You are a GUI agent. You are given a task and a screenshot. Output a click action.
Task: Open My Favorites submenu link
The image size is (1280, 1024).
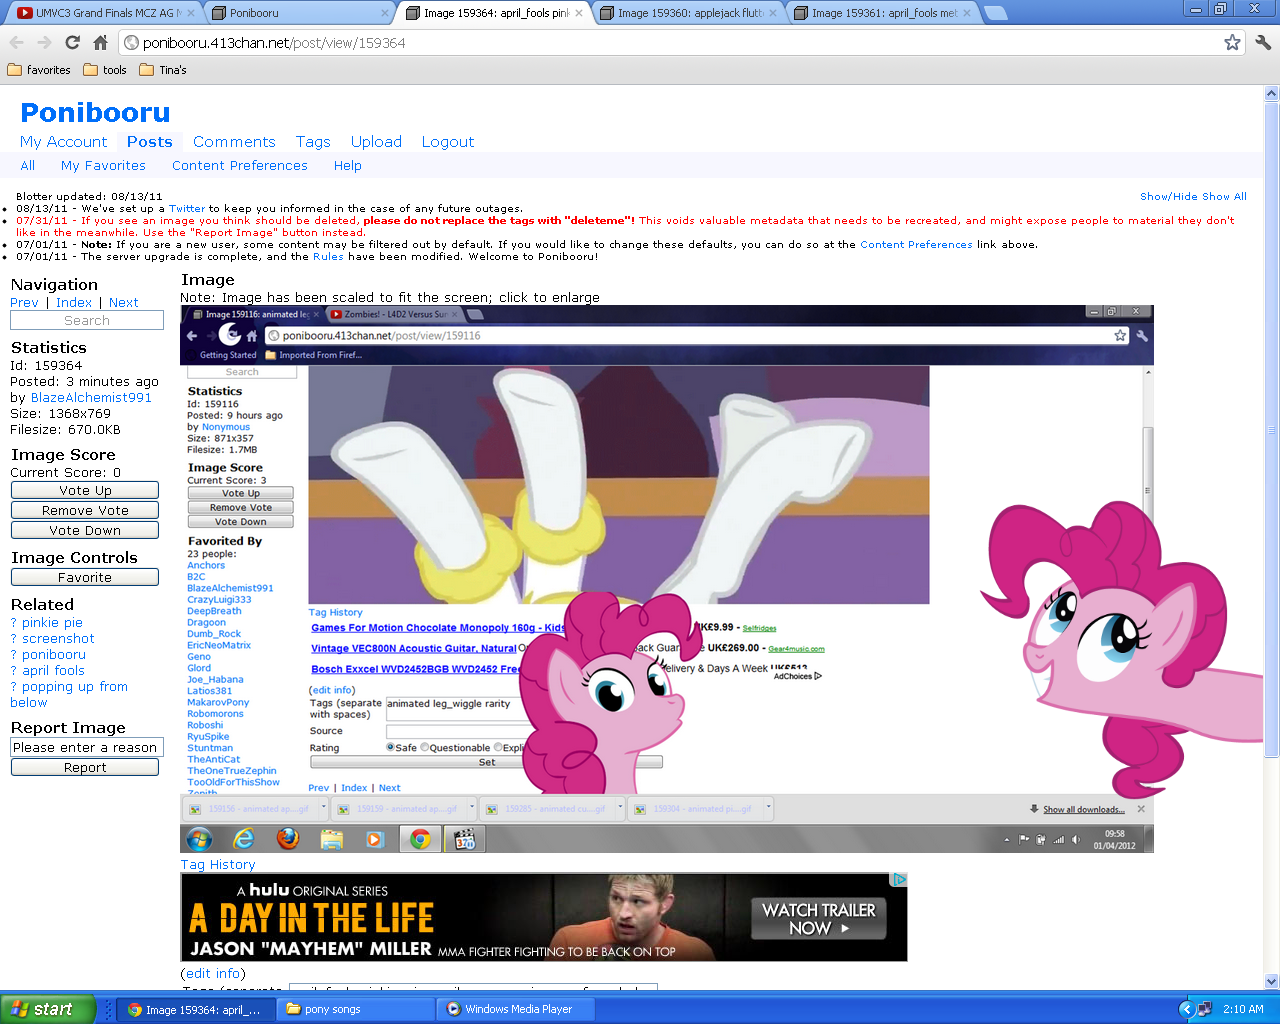click(103, 166)
